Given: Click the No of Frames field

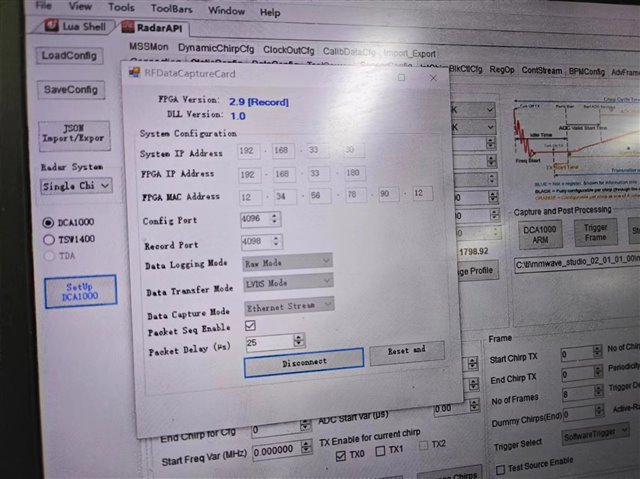Looking at the screenshot, I should click(x=578, y=393).
